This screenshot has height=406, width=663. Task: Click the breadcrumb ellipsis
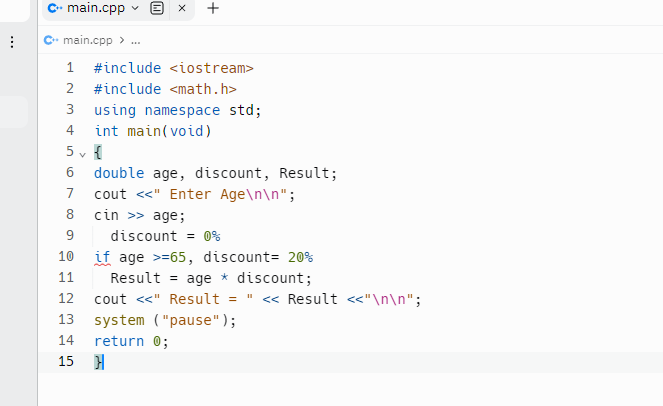pyautogui.click(x=135, y=41)
